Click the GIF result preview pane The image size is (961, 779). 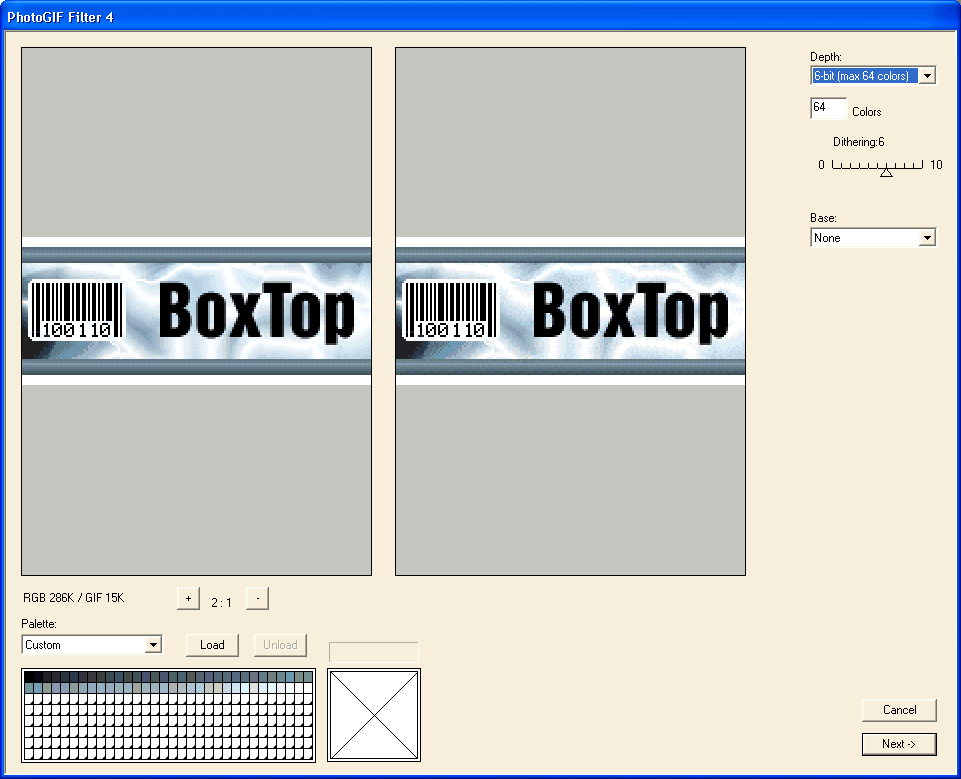(x=571, y=311)
